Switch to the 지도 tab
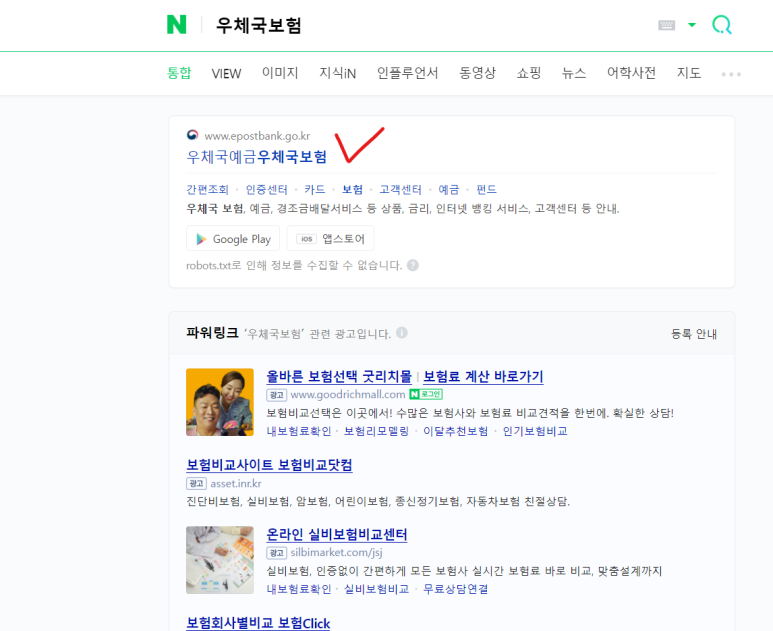This screenshot has width=773, height=631. pos(689,73)
